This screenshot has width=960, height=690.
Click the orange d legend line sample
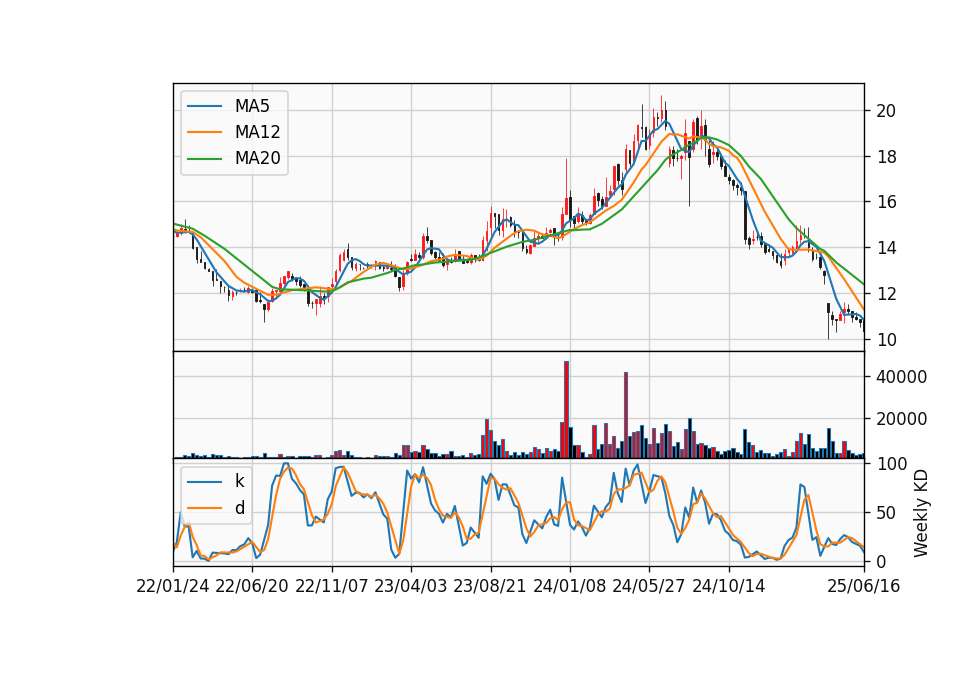(x=204, y=508)
